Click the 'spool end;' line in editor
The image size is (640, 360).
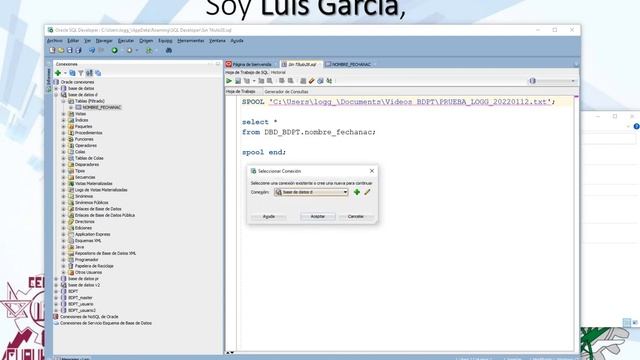(264, 152)
